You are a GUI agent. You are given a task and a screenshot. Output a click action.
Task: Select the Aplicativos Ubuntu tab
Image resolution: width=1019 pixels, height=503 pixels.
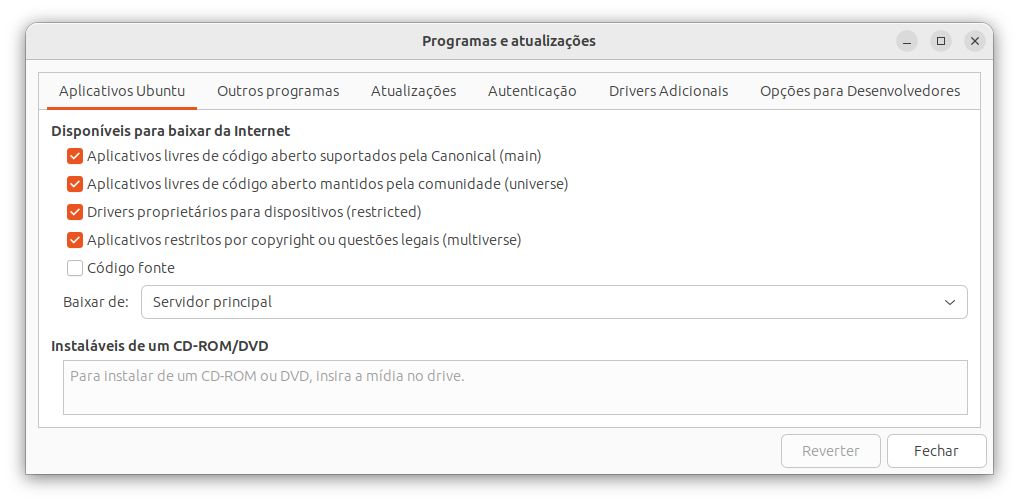(x=122, y=91)
